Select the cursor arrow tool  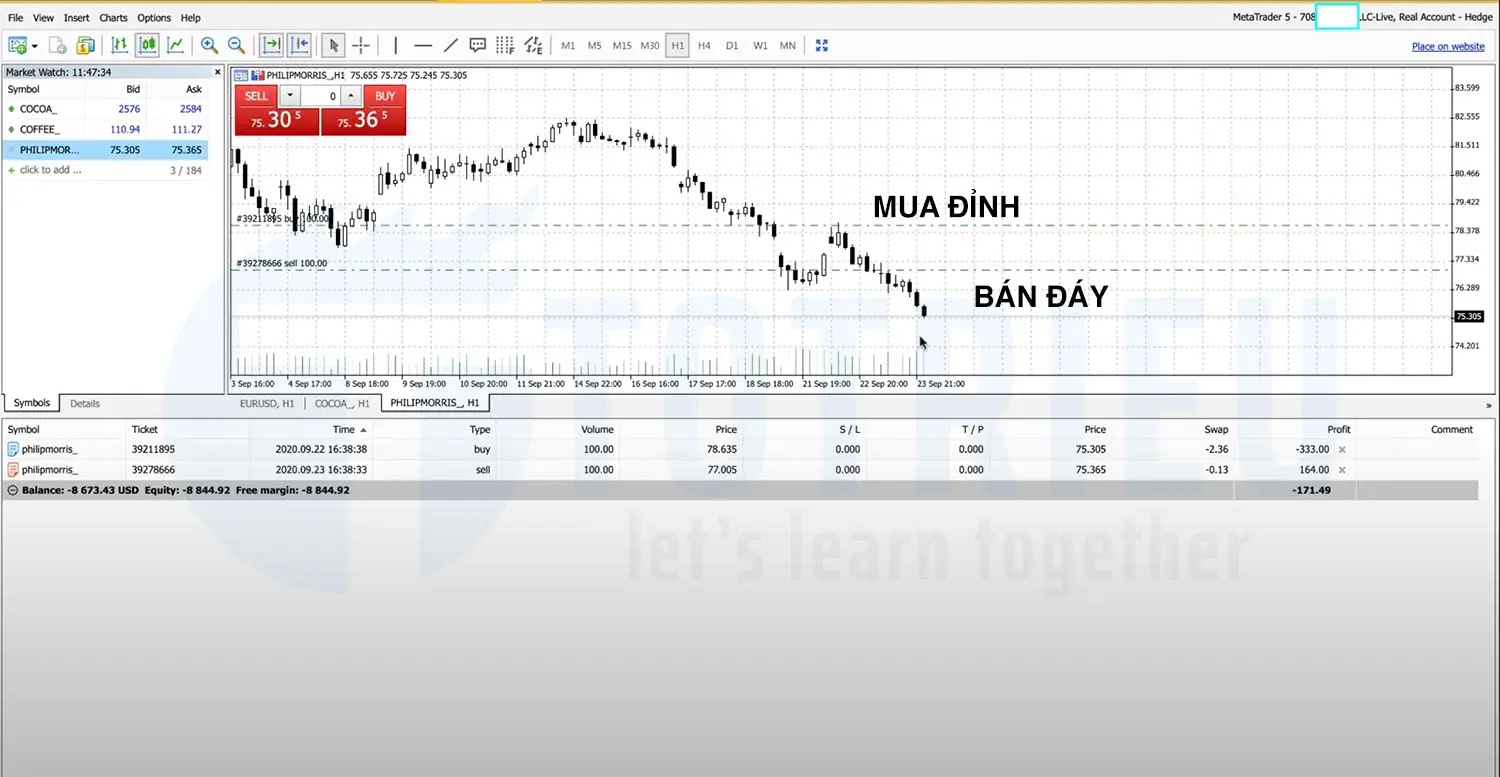click(x=334, y=45)
